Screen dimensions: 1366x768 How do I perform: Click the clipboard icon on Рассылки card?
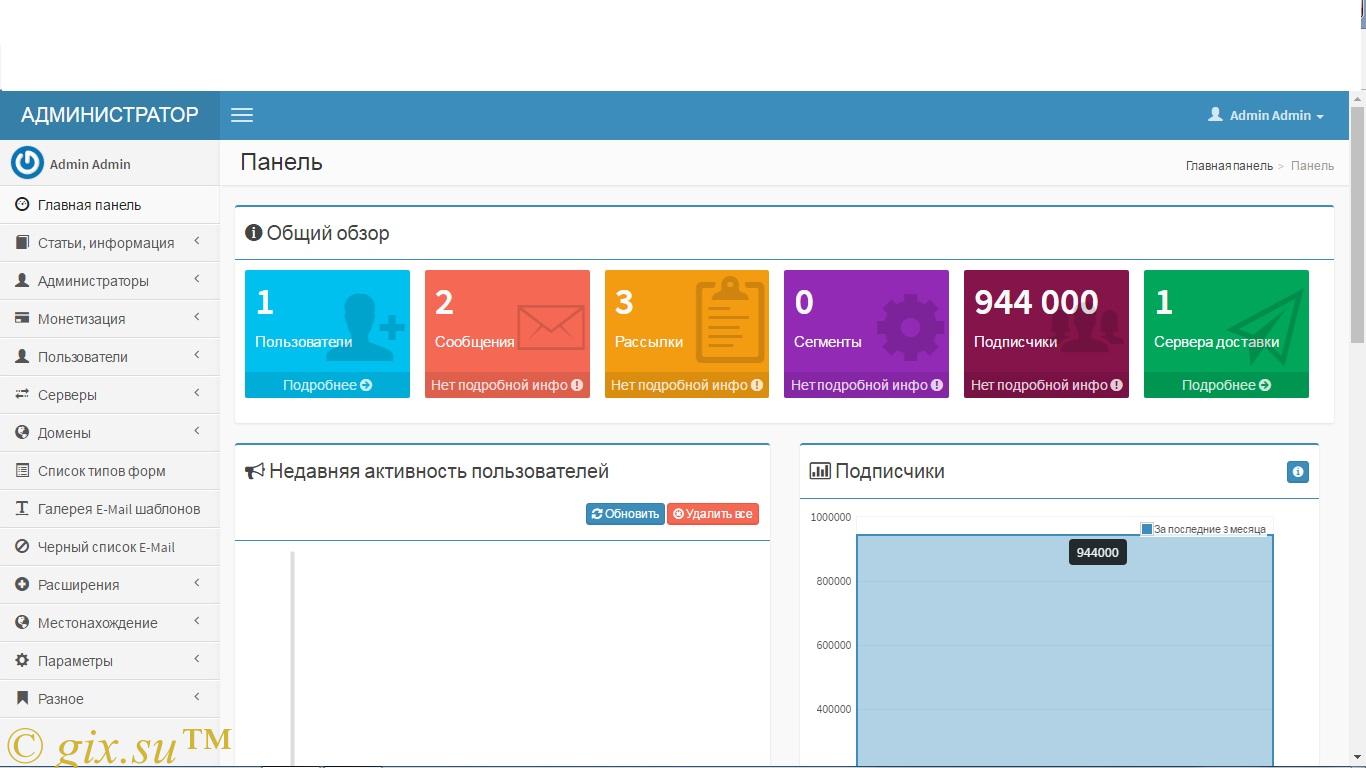click(730, 320)
